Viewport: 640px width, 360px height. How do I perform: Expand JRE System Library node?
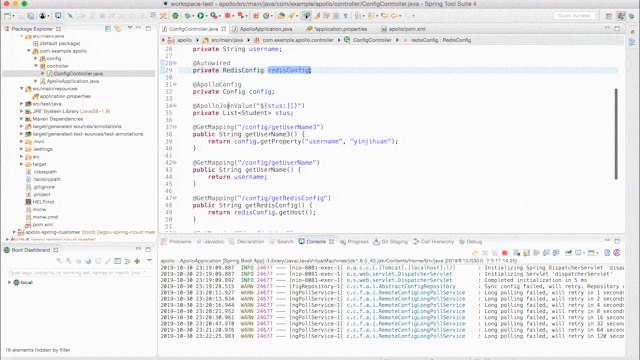(x=22, y=111)
